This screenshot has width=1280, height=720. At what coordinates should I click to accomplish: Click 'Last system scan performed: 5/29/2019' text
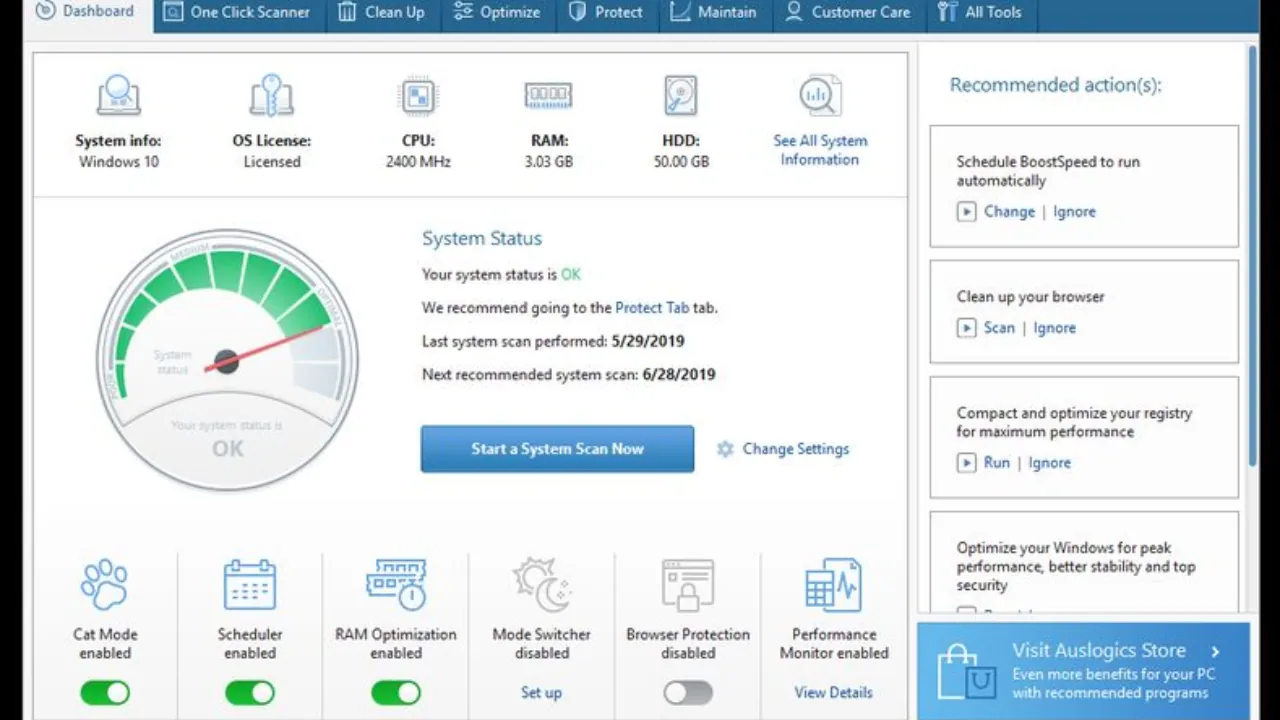click(x=553, y=341)
